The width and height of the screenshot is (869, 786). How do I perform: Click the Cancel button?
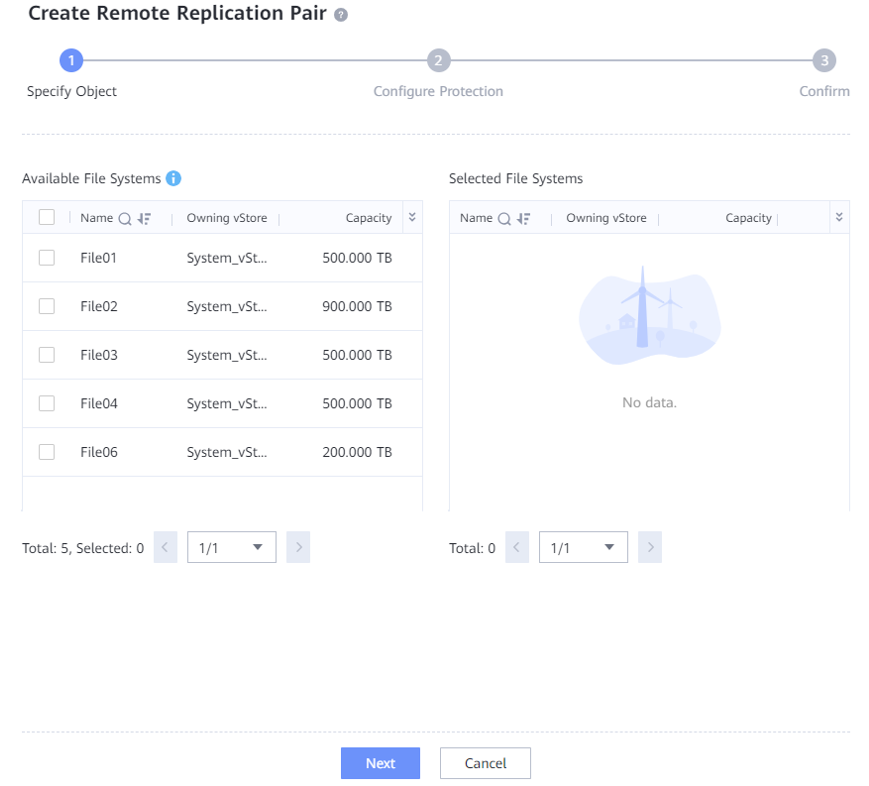click(x=485, y=763)
